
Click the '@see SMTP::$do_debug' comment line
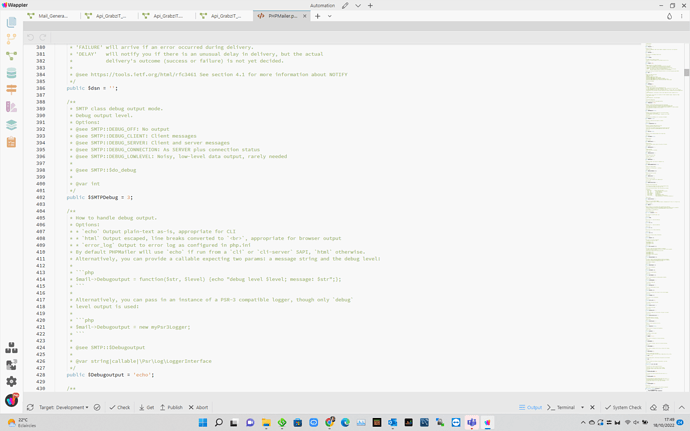[x=106, y=170]
